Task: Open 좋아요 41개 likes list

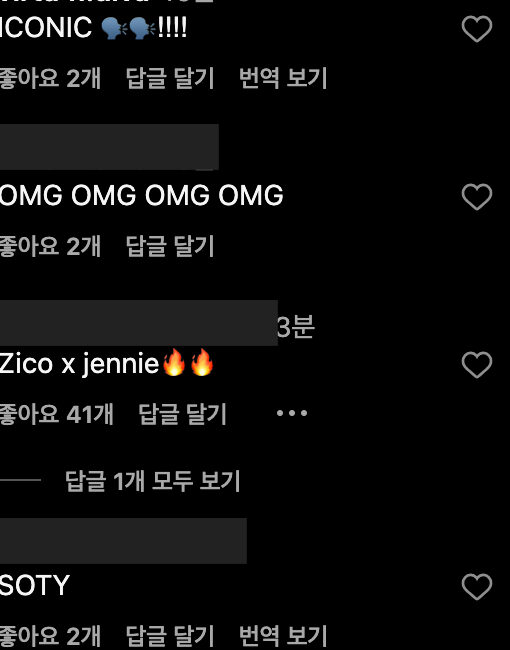Action: (56, 414)
